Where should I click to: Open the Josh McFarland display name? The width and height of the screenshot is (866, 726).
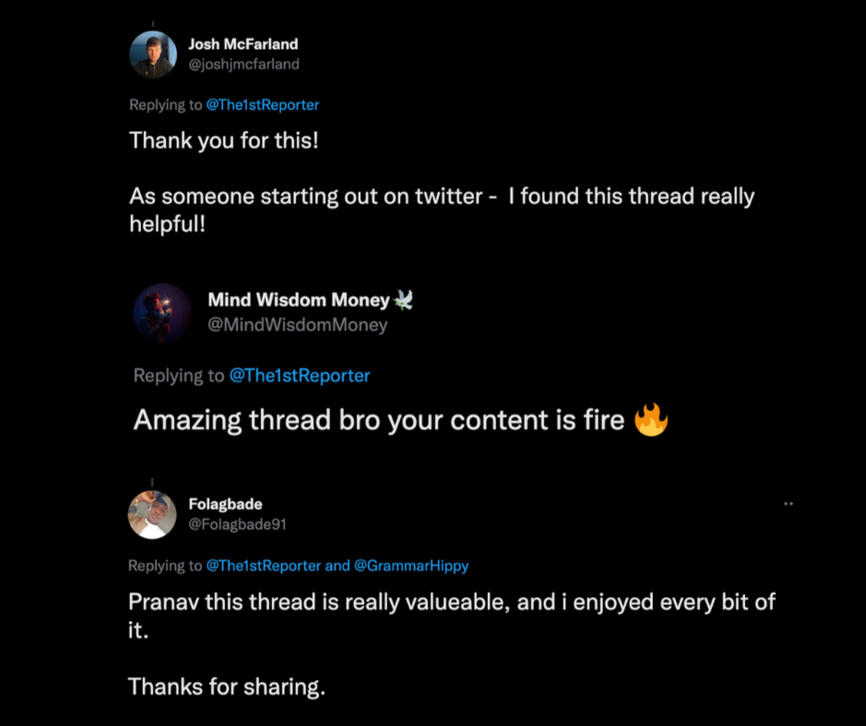point(243,44)
